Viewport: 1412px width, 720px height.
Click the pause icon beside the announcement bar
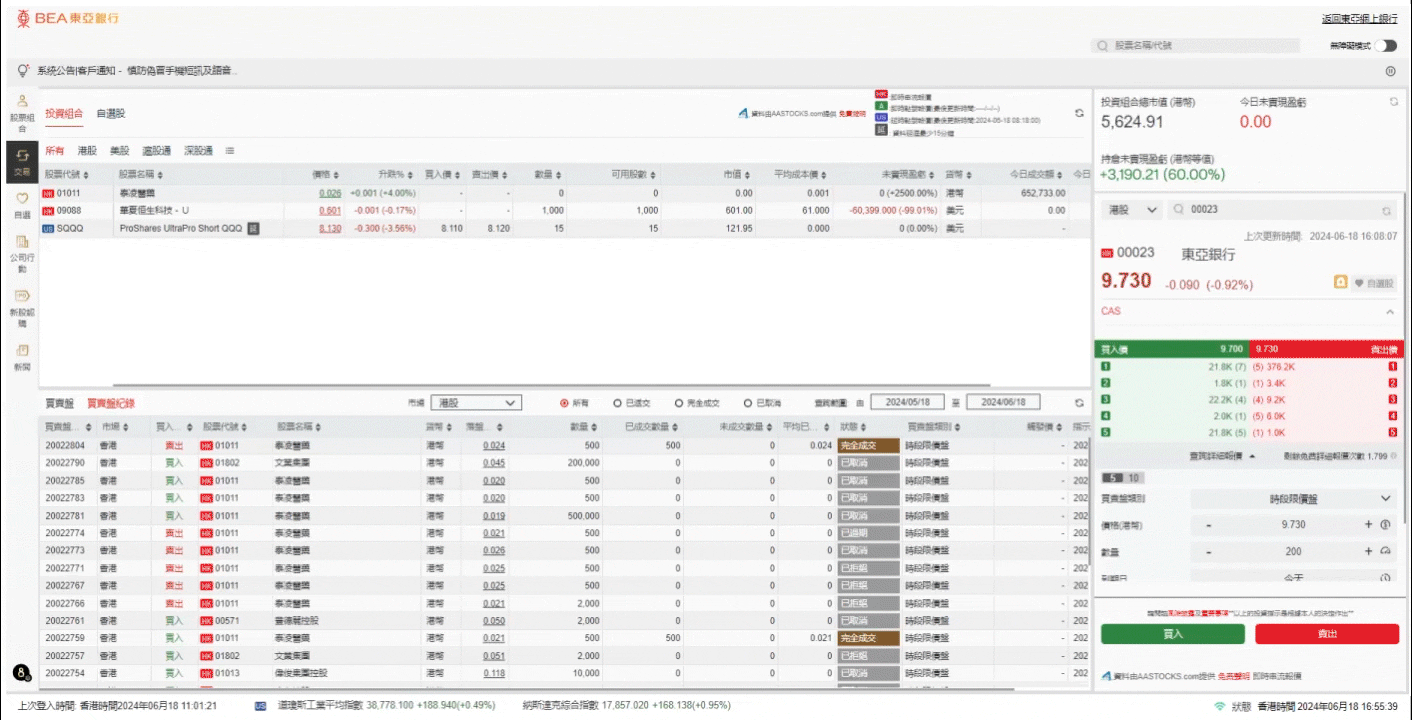(1390, 71)
